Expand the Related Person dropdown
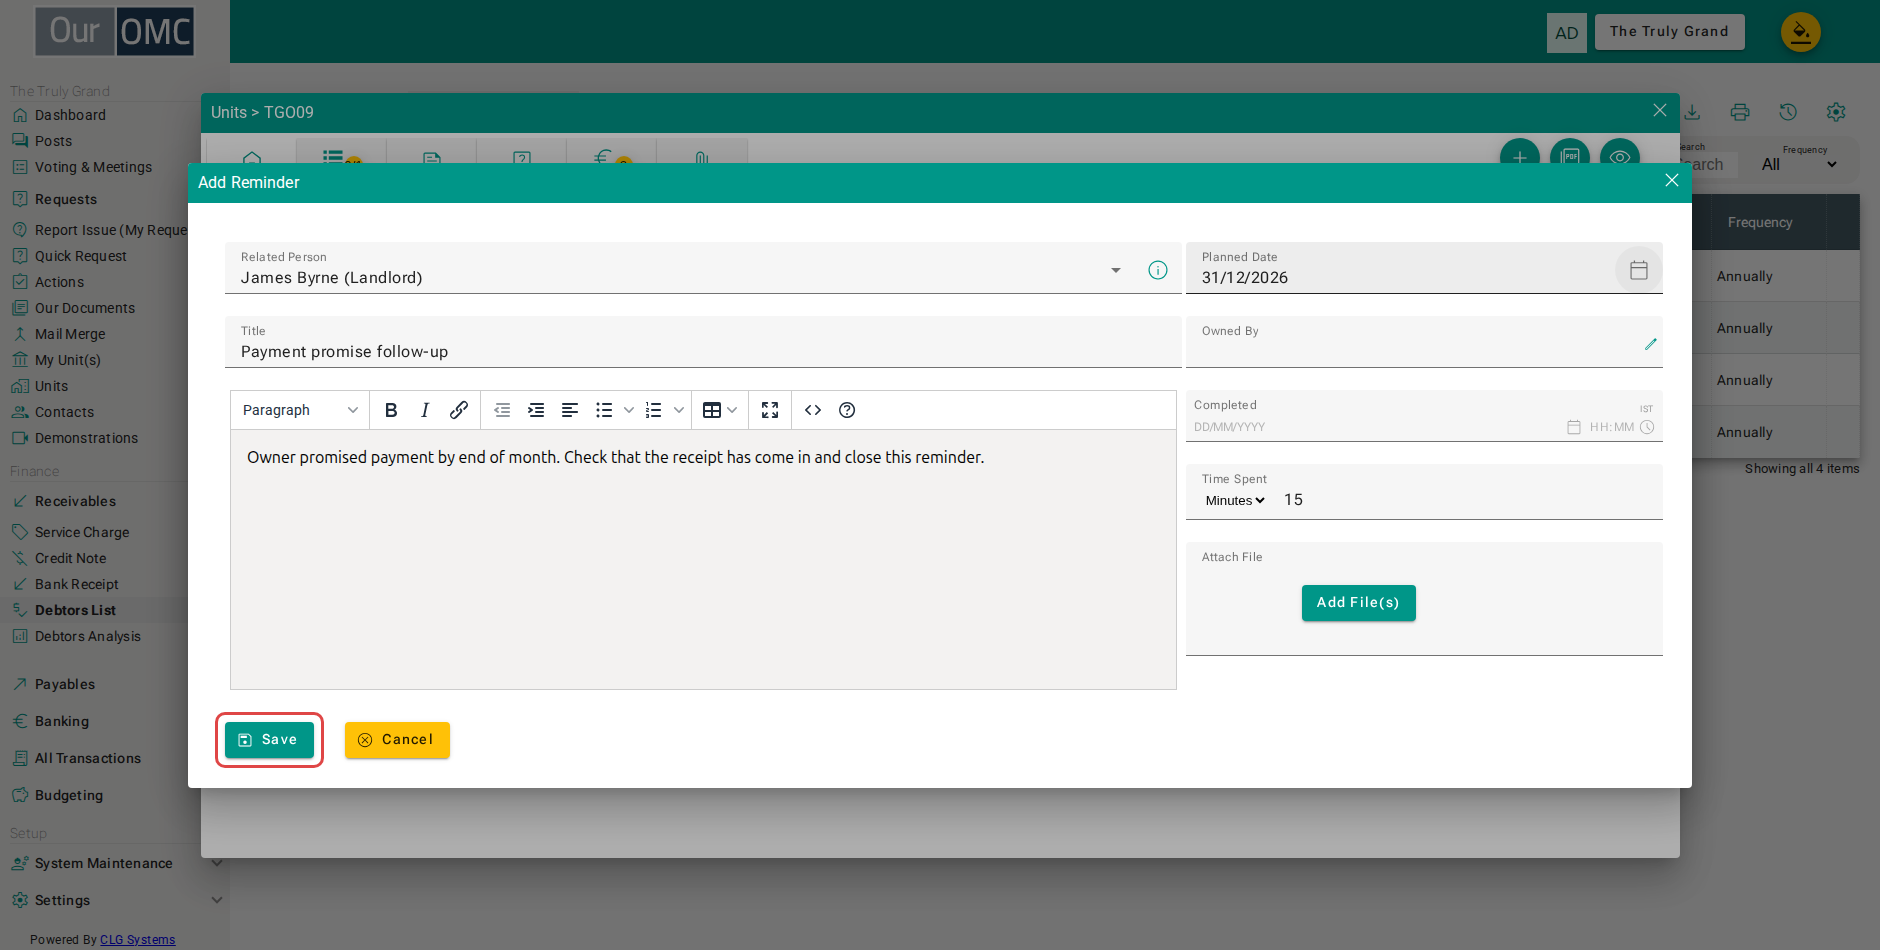 [1116, 270]
